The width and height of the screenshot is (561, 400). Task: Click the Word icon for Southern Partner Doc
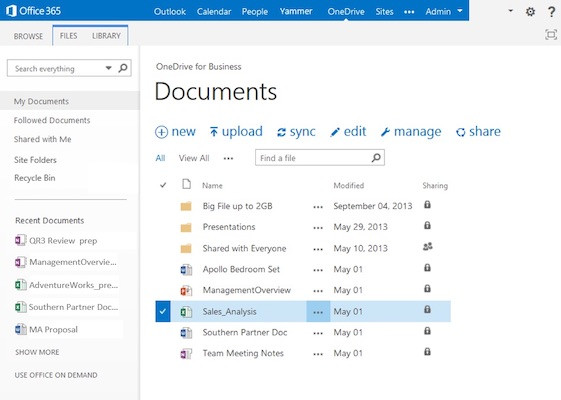186,333
